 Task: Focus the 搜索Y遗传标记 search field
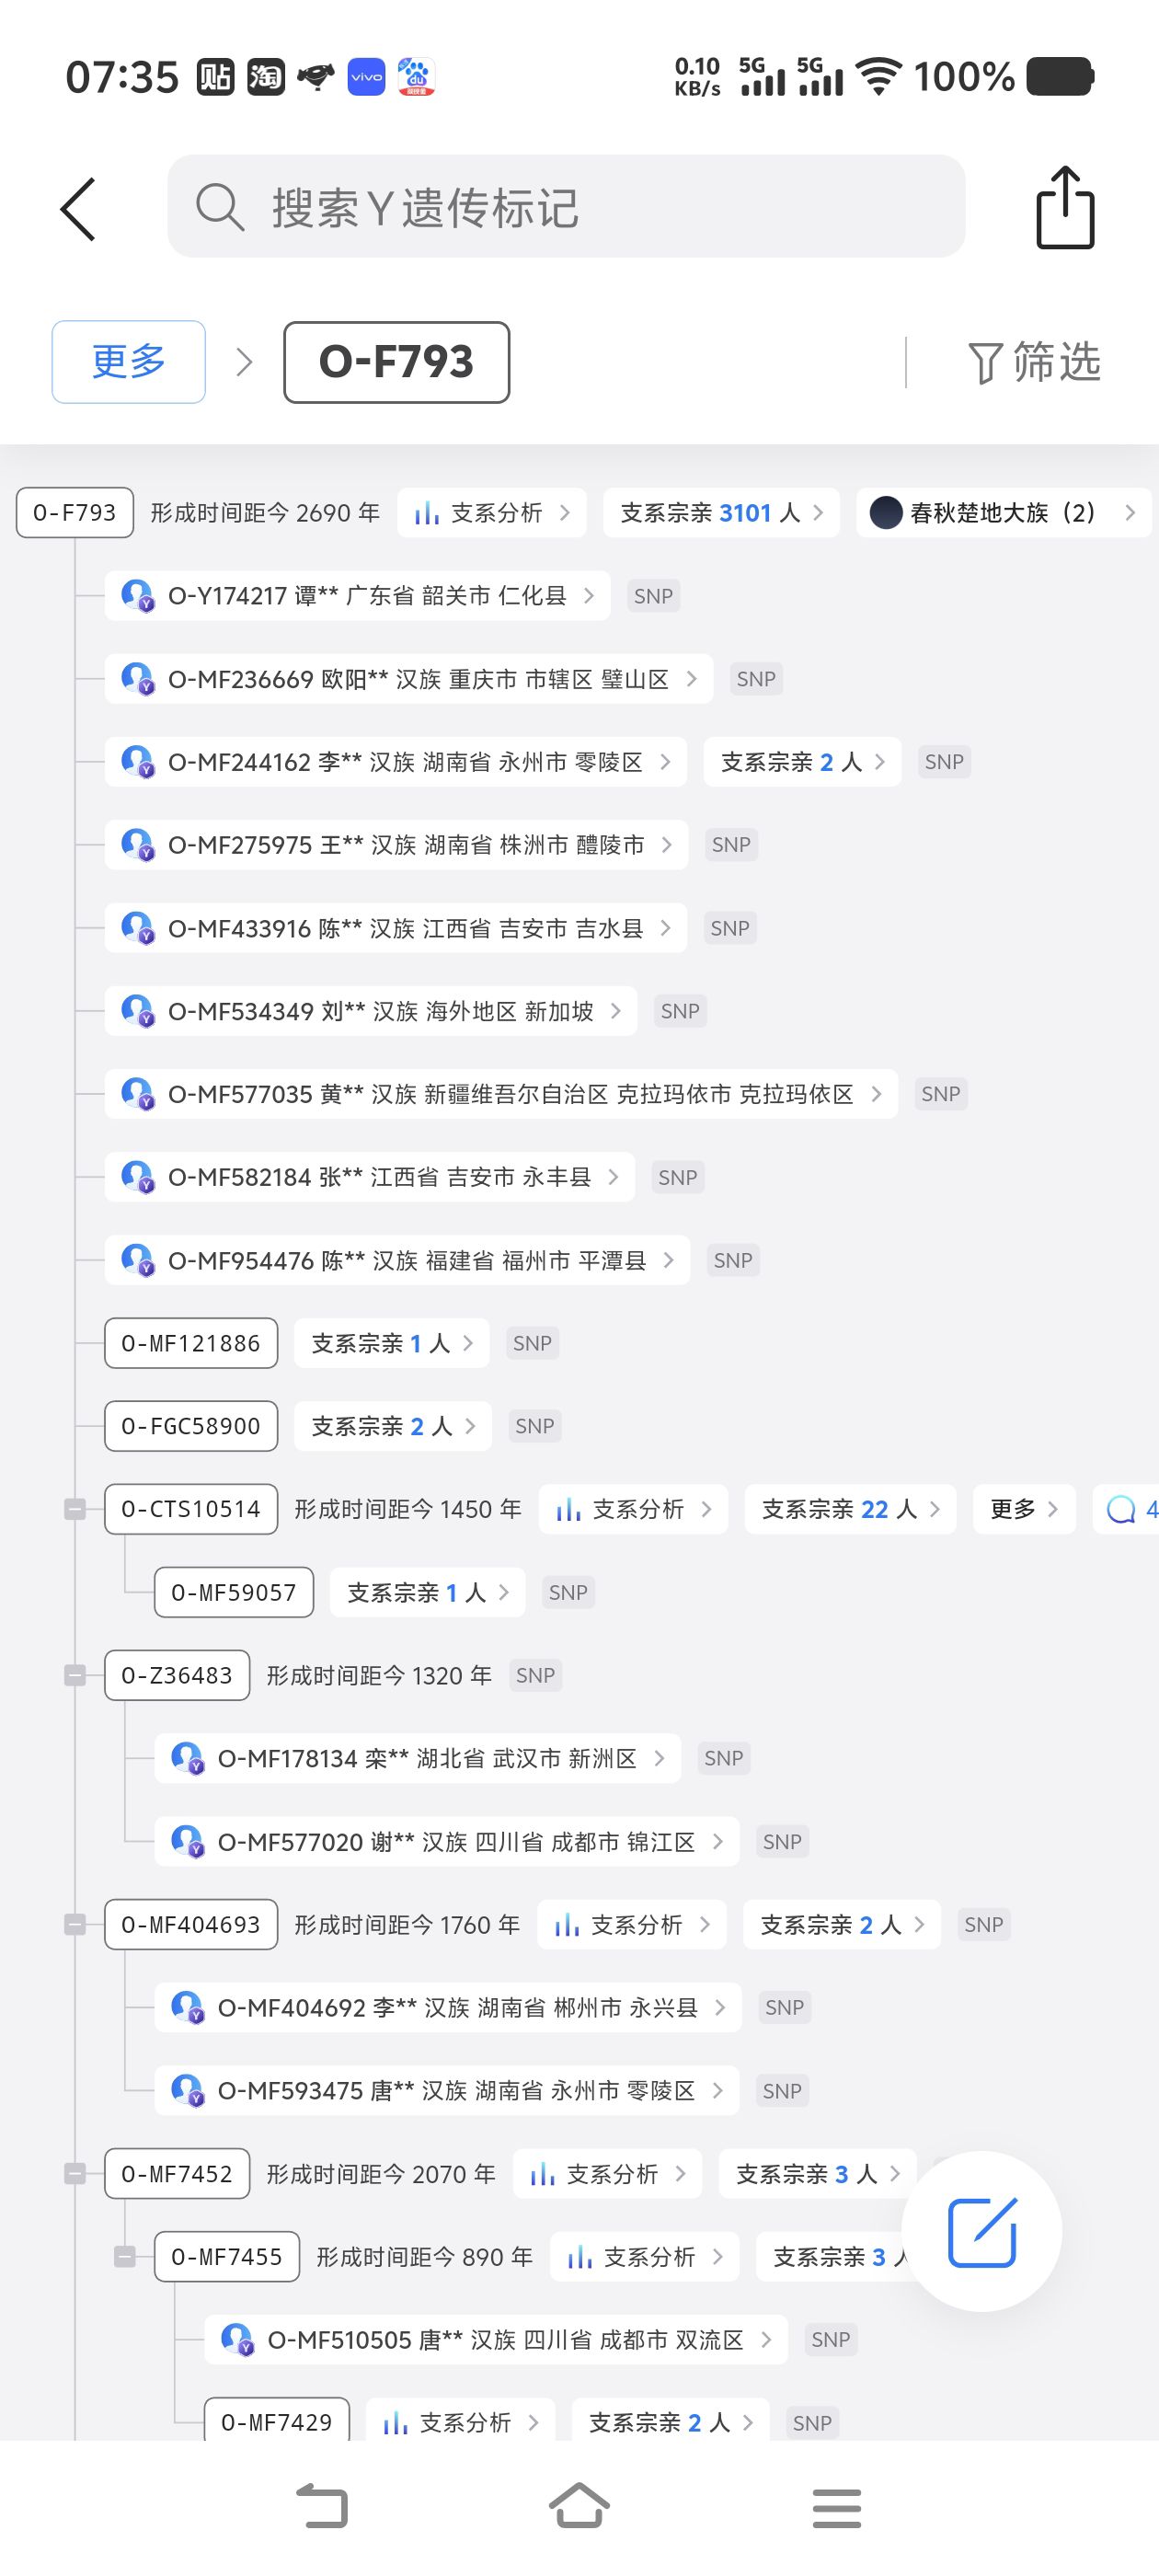[x=566, y=207]
